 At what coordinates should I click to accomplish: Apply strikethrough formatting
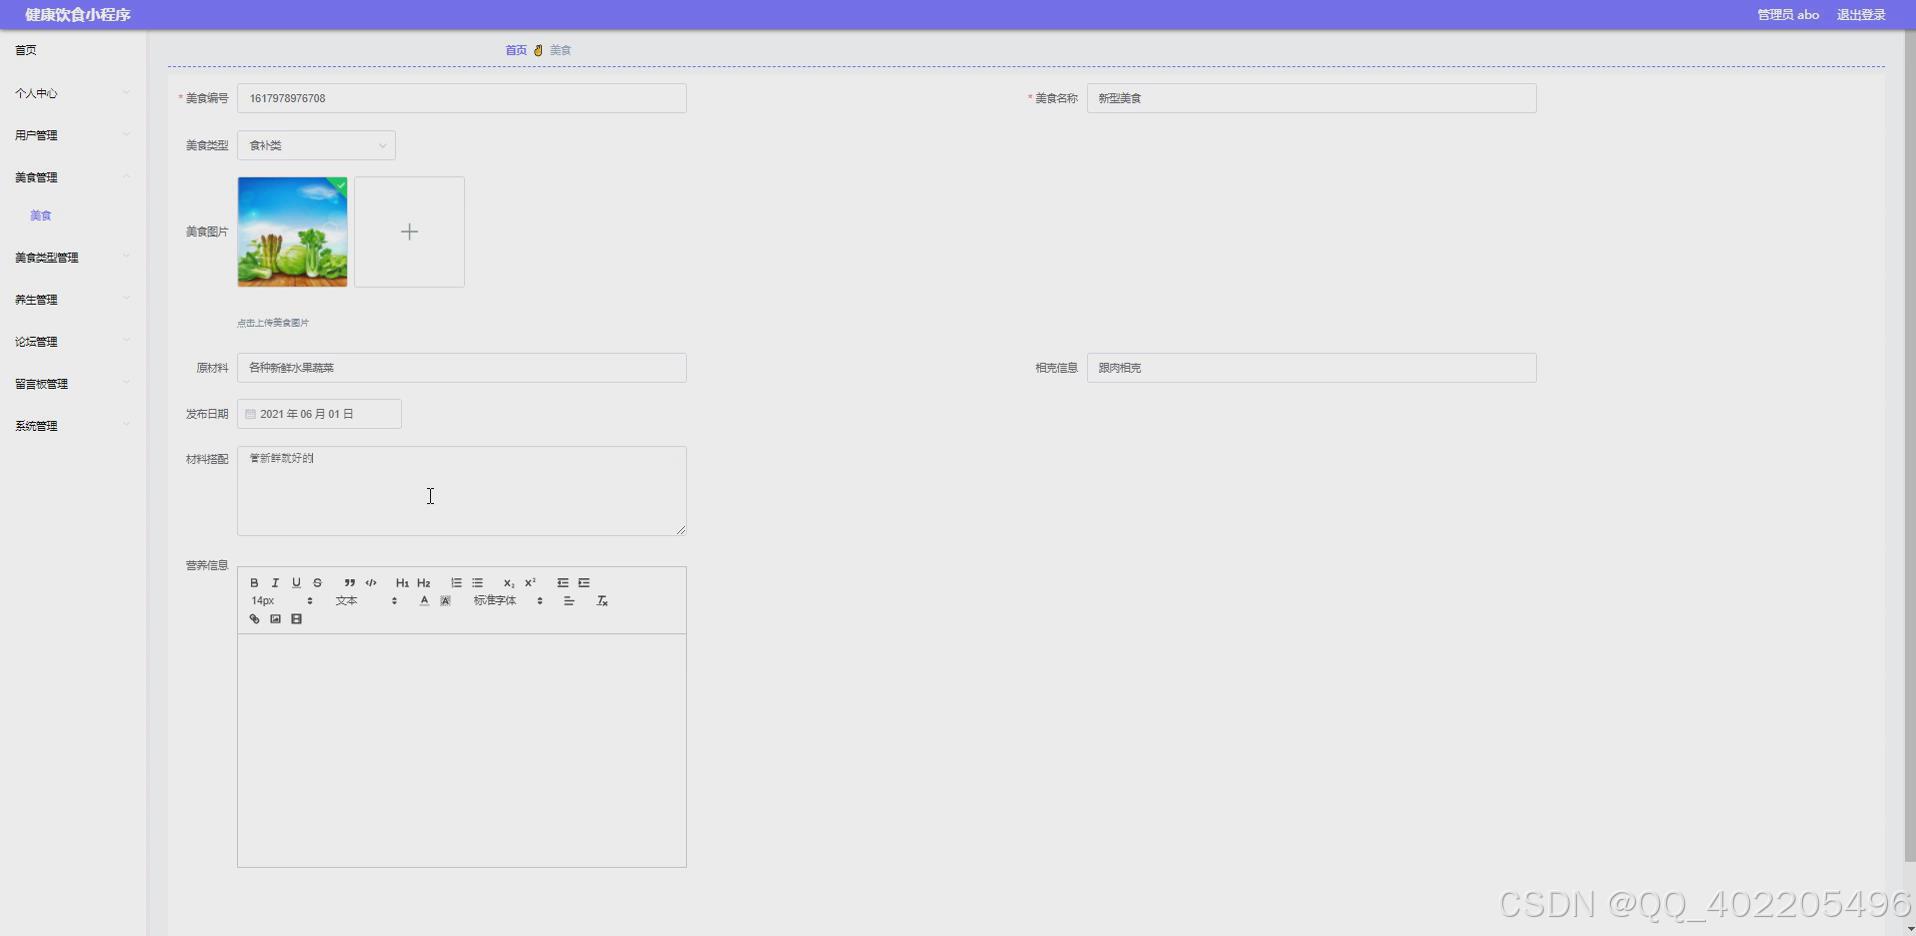click(x=317, y=583)
